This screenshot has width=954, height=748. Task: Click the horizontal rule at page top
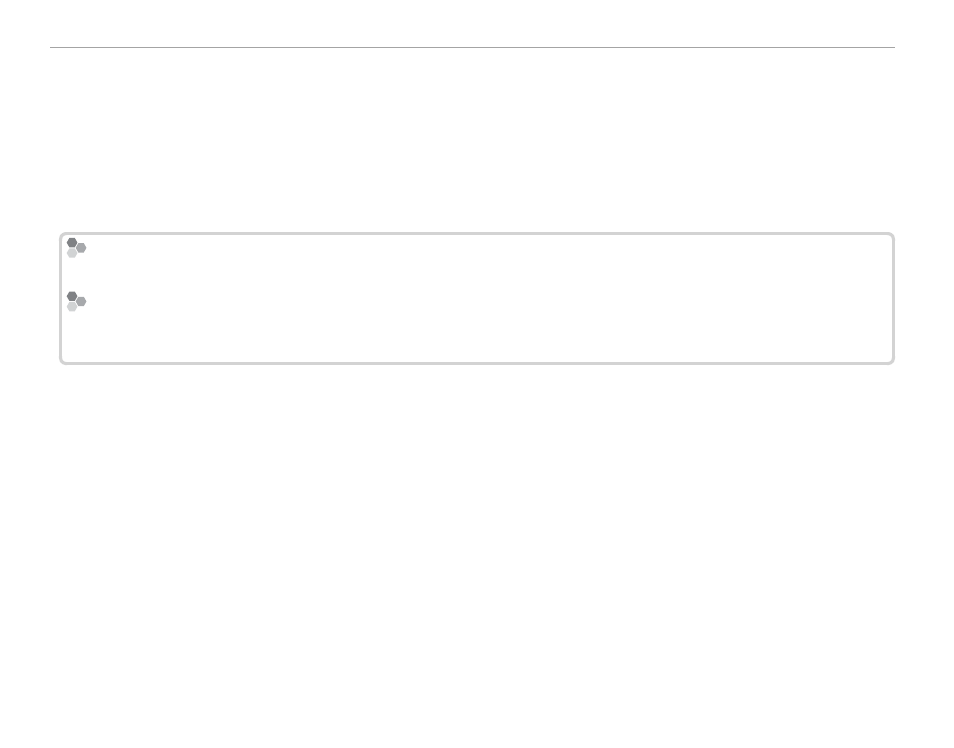[x=472, y=47]
